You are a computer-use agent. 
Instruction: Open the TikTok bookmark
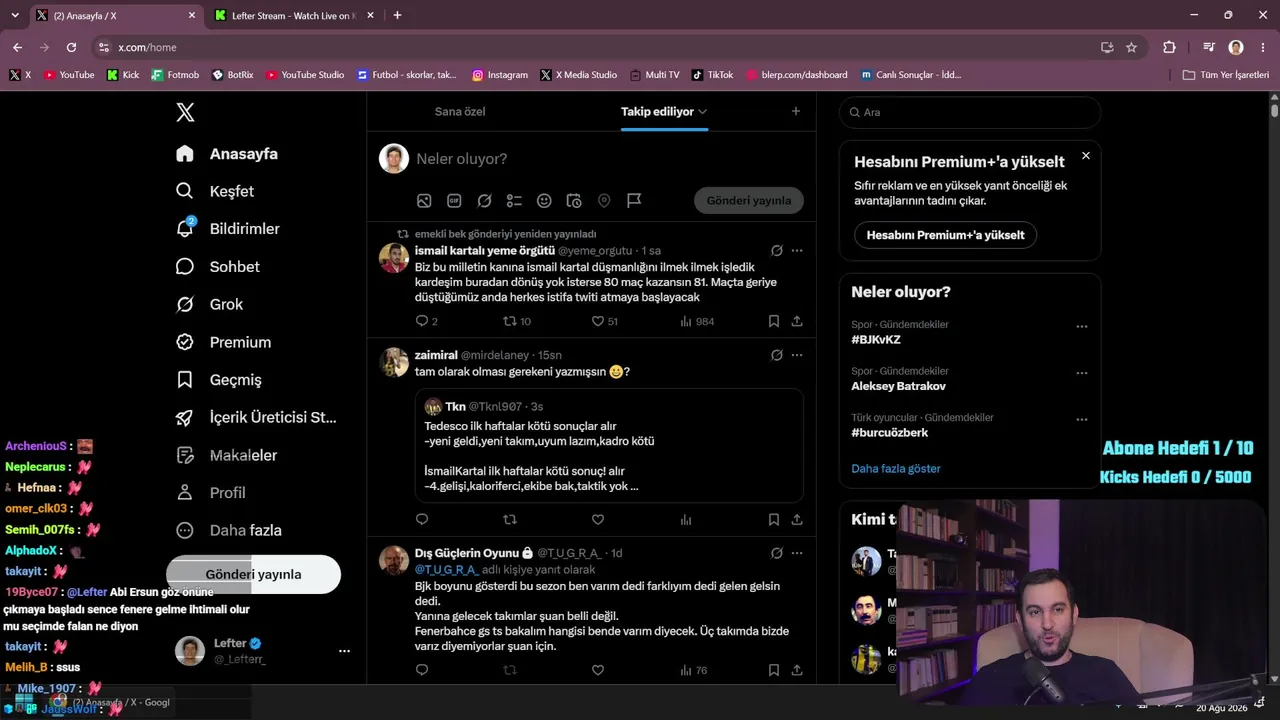712,75
